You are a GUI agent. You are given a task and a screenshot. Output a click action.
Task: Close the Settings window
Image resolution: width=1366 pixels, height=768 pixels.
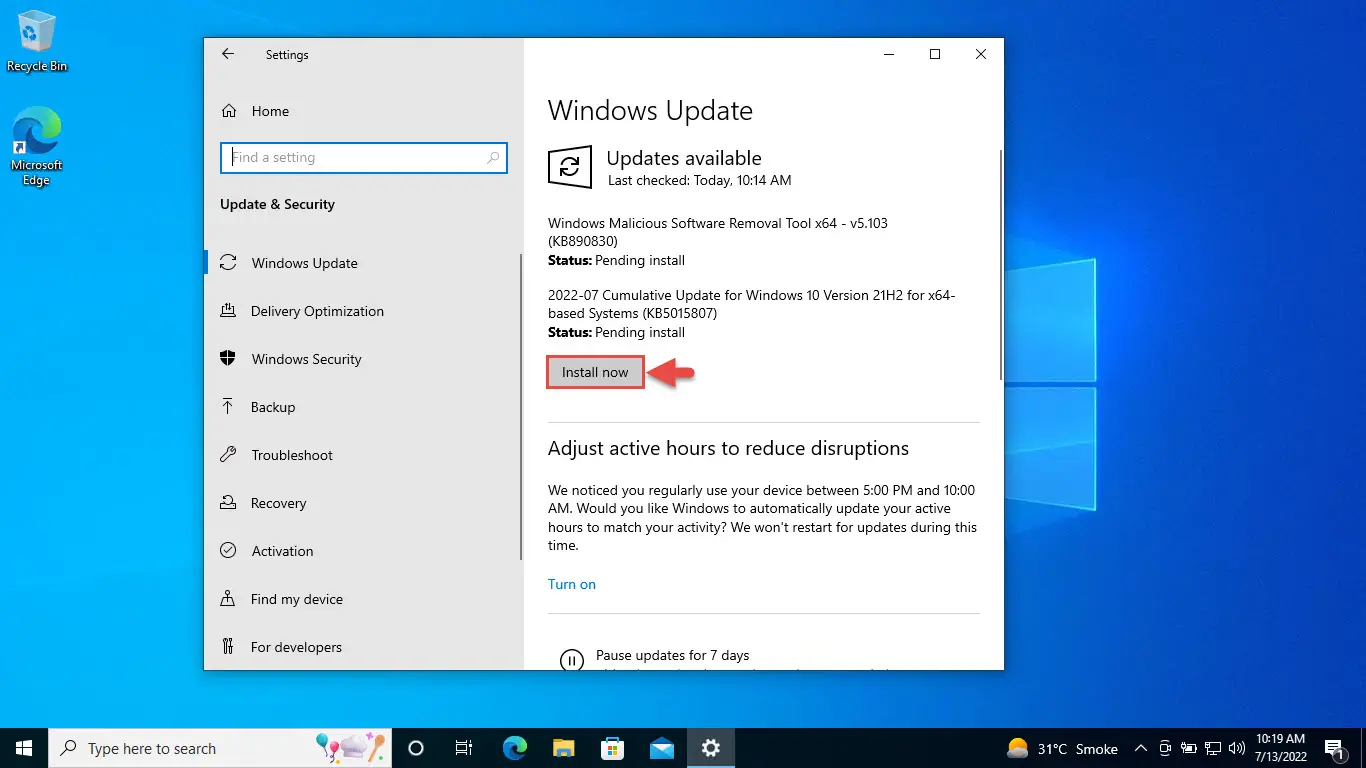pyautogui.click(x=981, y=54)
